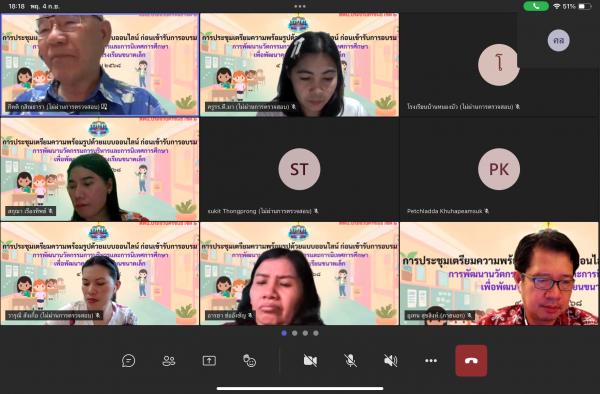Image resolution: width=600 pixels, height=394 pixels.
Task: Tap the small self-view avatar tile
Action: point(558,40)
